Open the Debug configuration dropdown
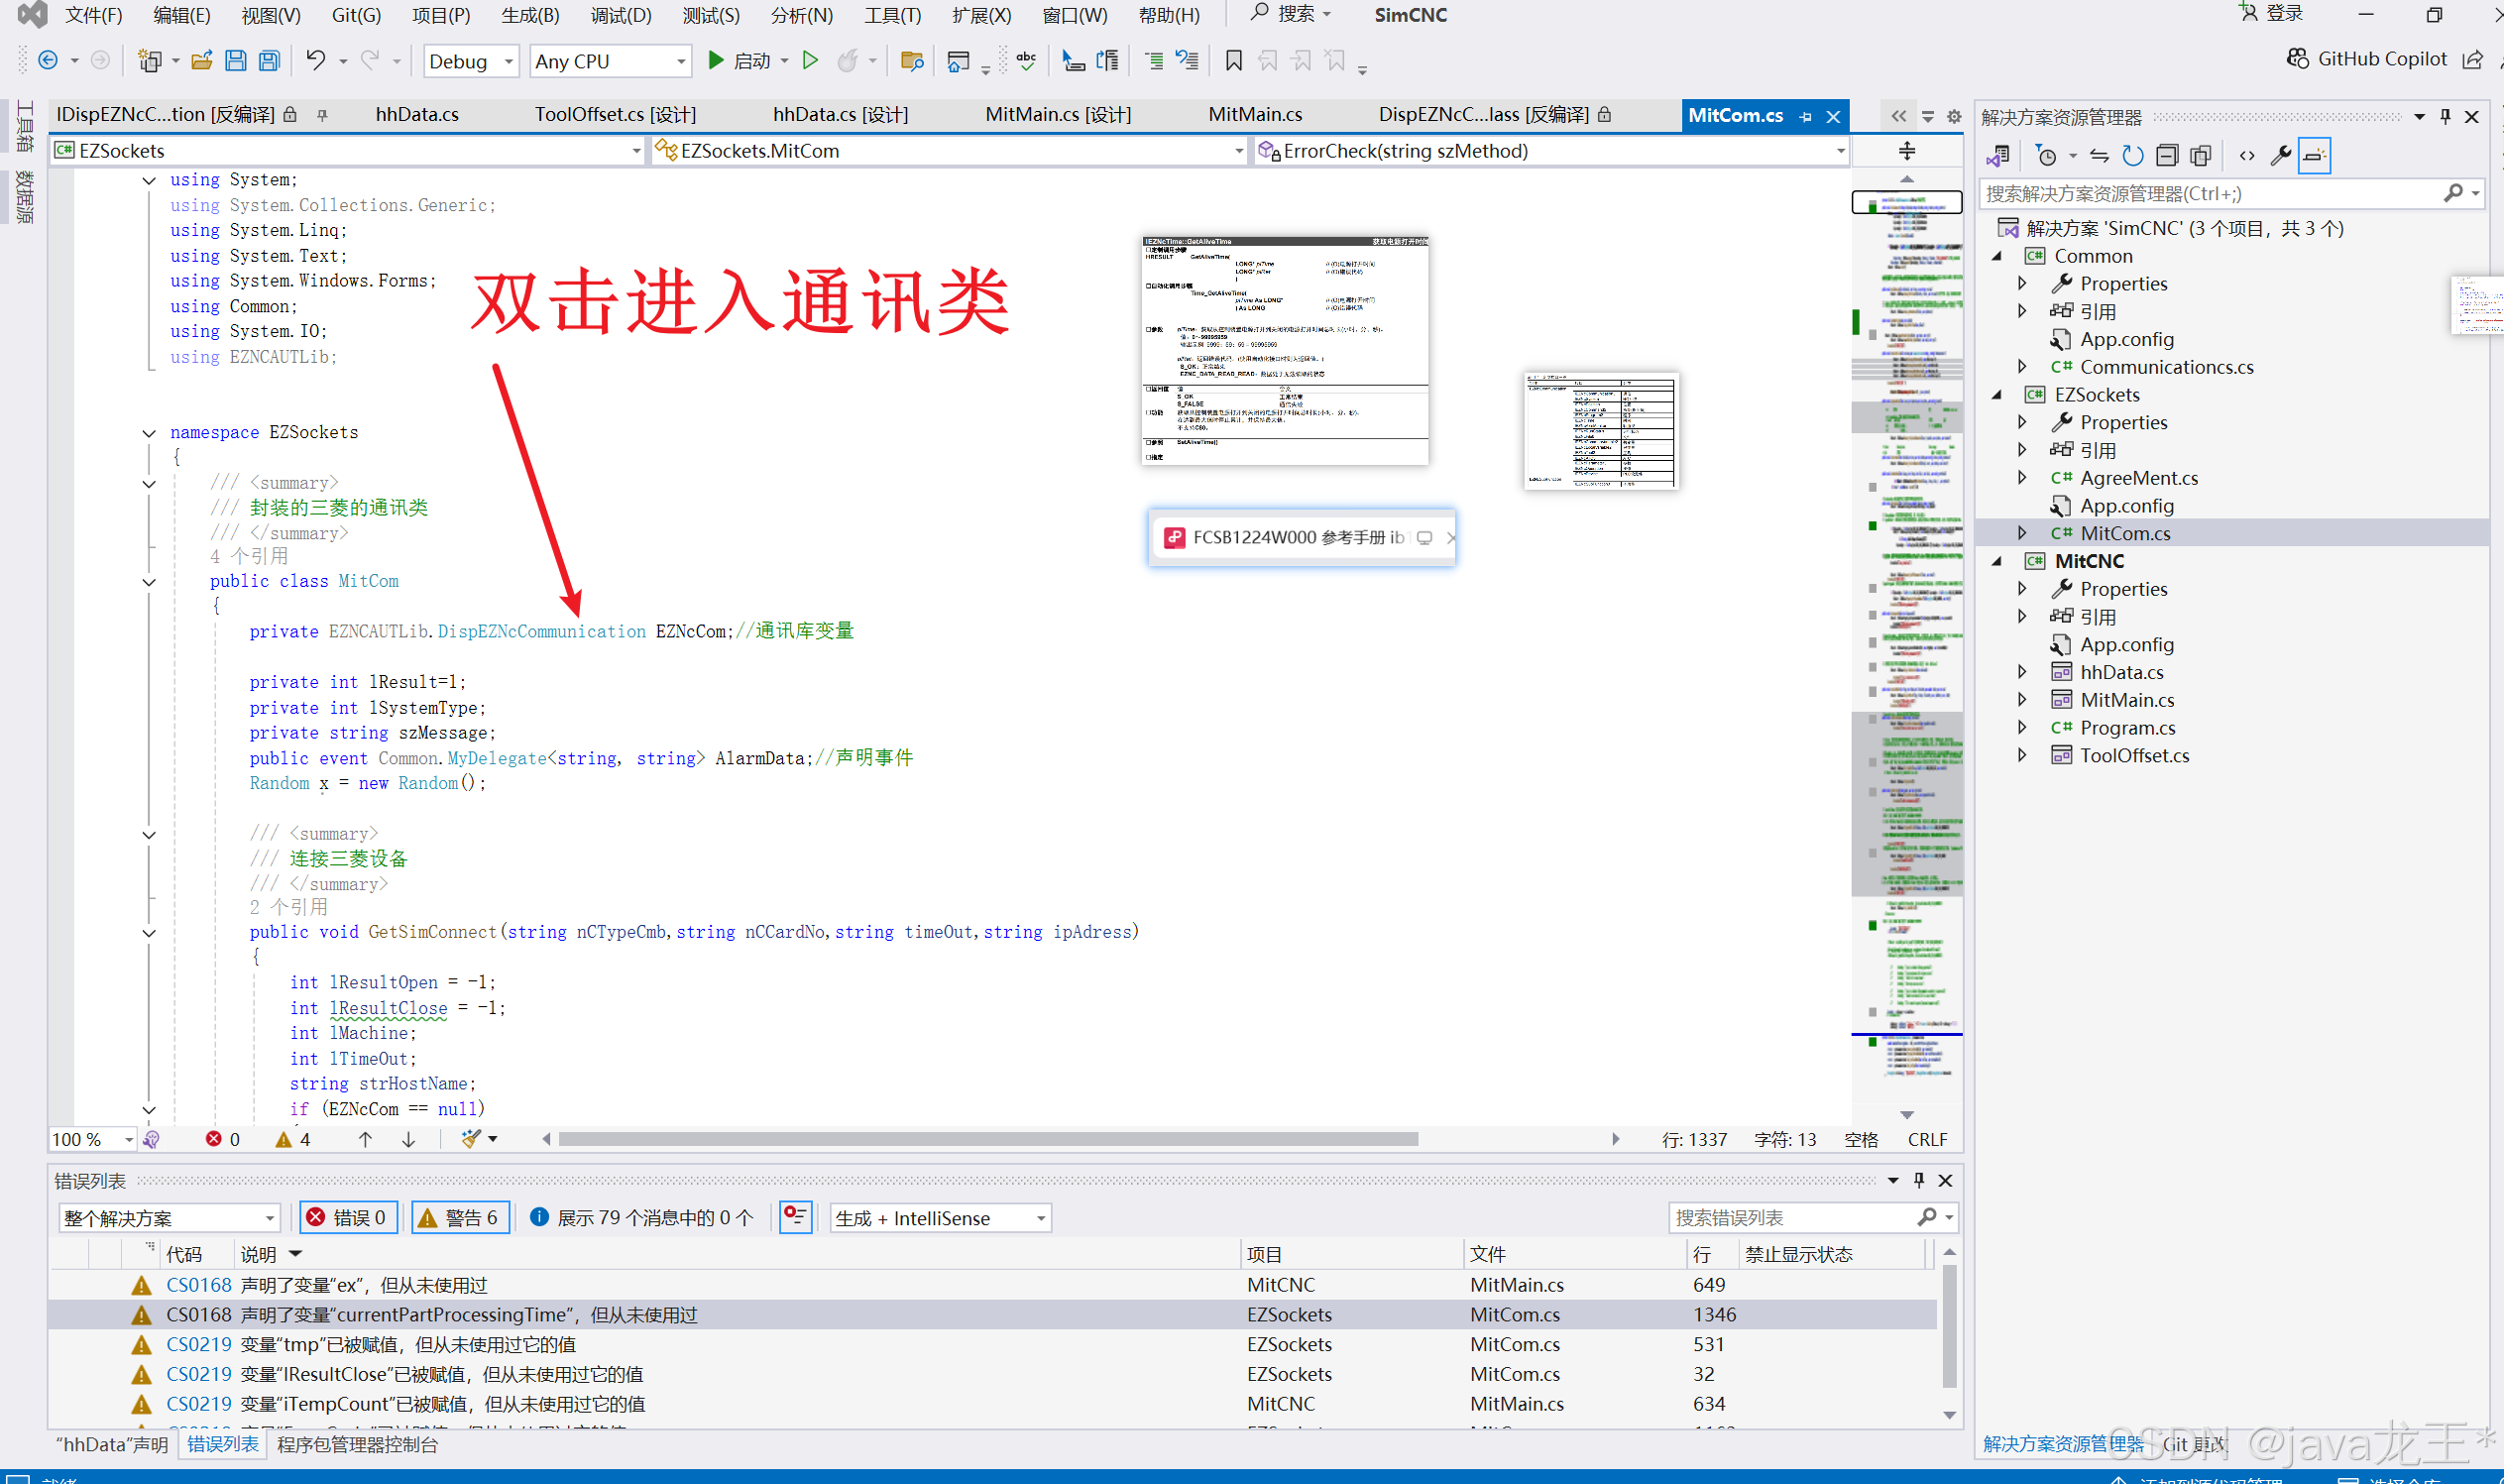This screenshot has width=2504, height=1484. click(x=470, y=61)
